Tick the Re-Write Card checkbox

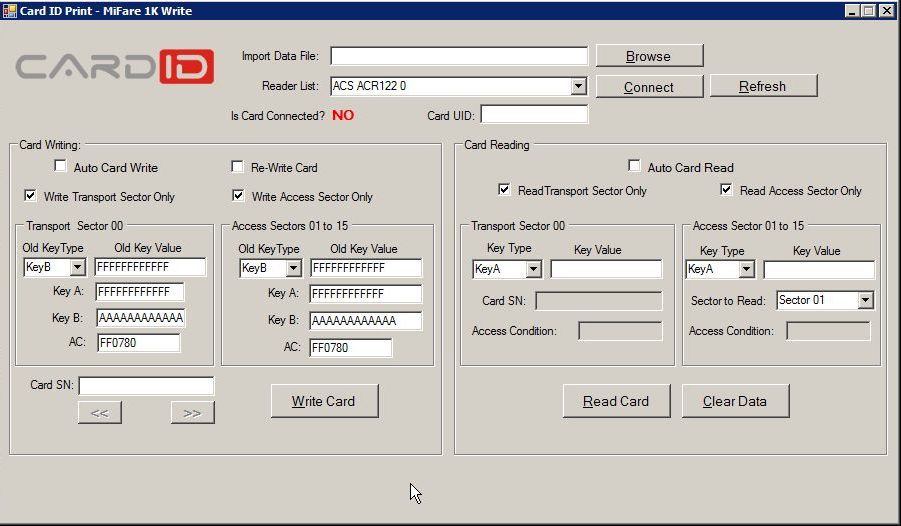(x=238, y=167)
